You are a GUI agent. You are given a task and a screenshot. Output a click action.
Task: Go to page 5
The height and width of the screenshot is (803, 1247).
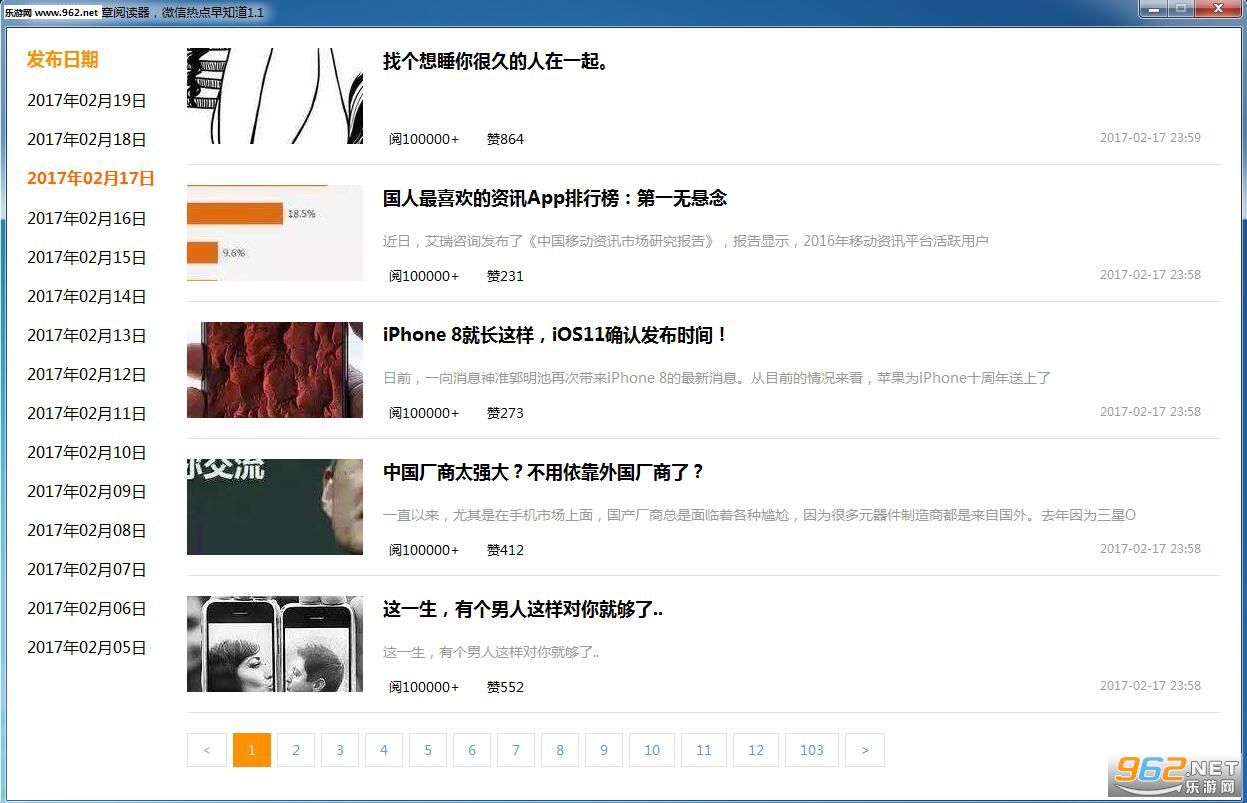428,750
